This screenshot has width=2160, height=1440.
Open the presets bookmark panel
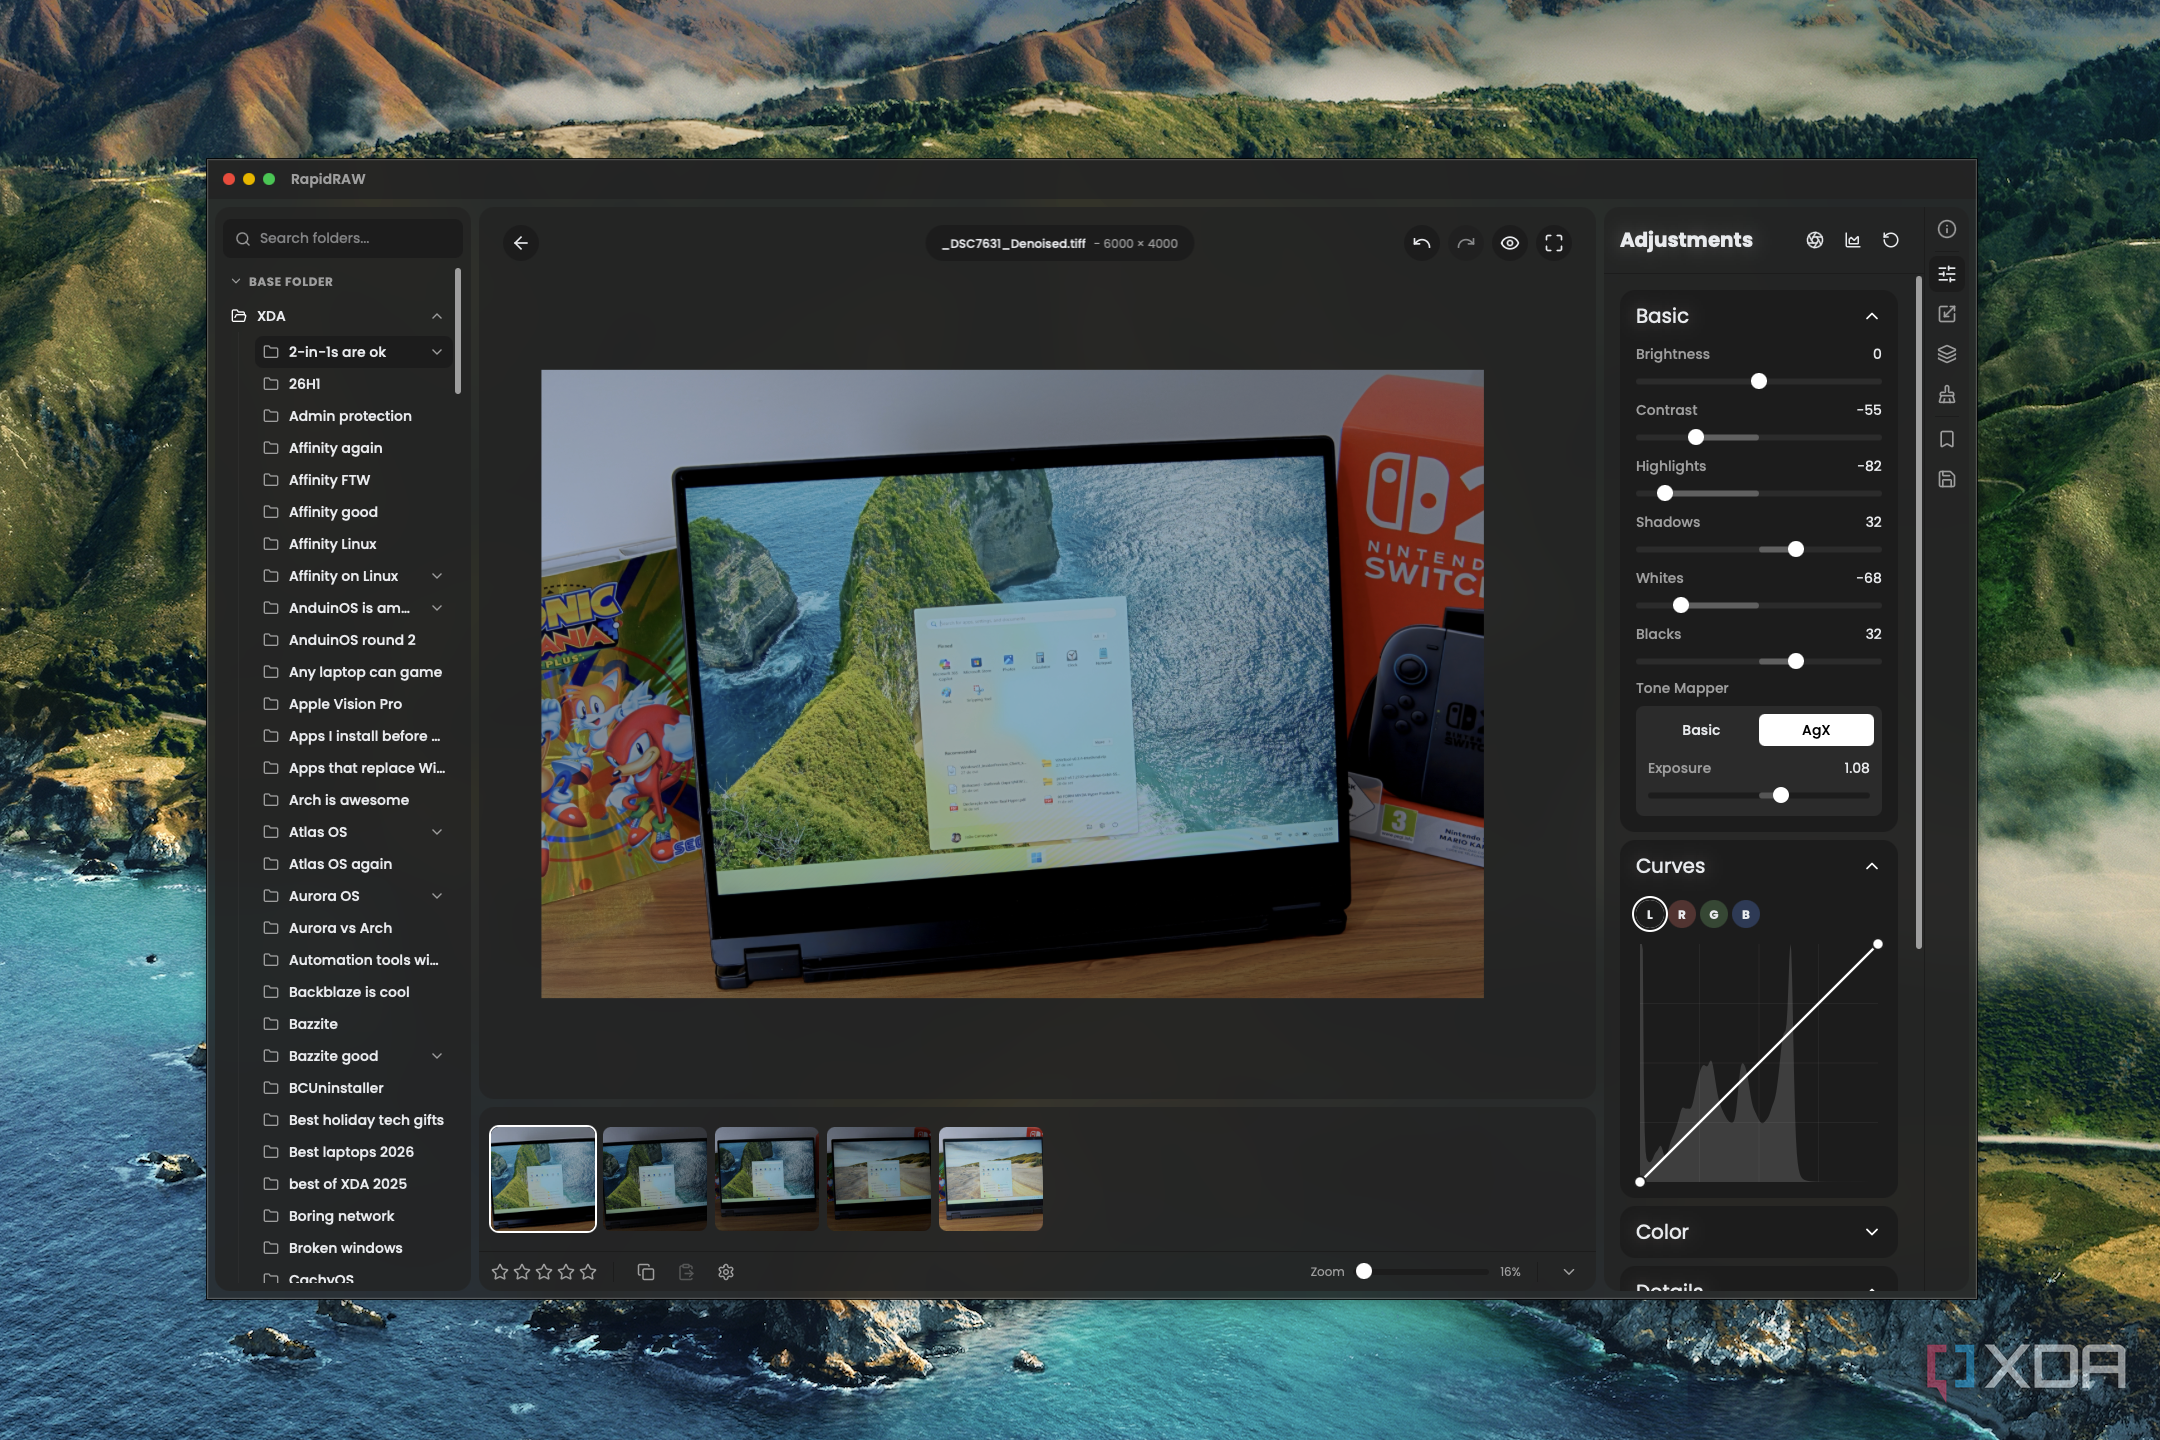point(1947,439)
